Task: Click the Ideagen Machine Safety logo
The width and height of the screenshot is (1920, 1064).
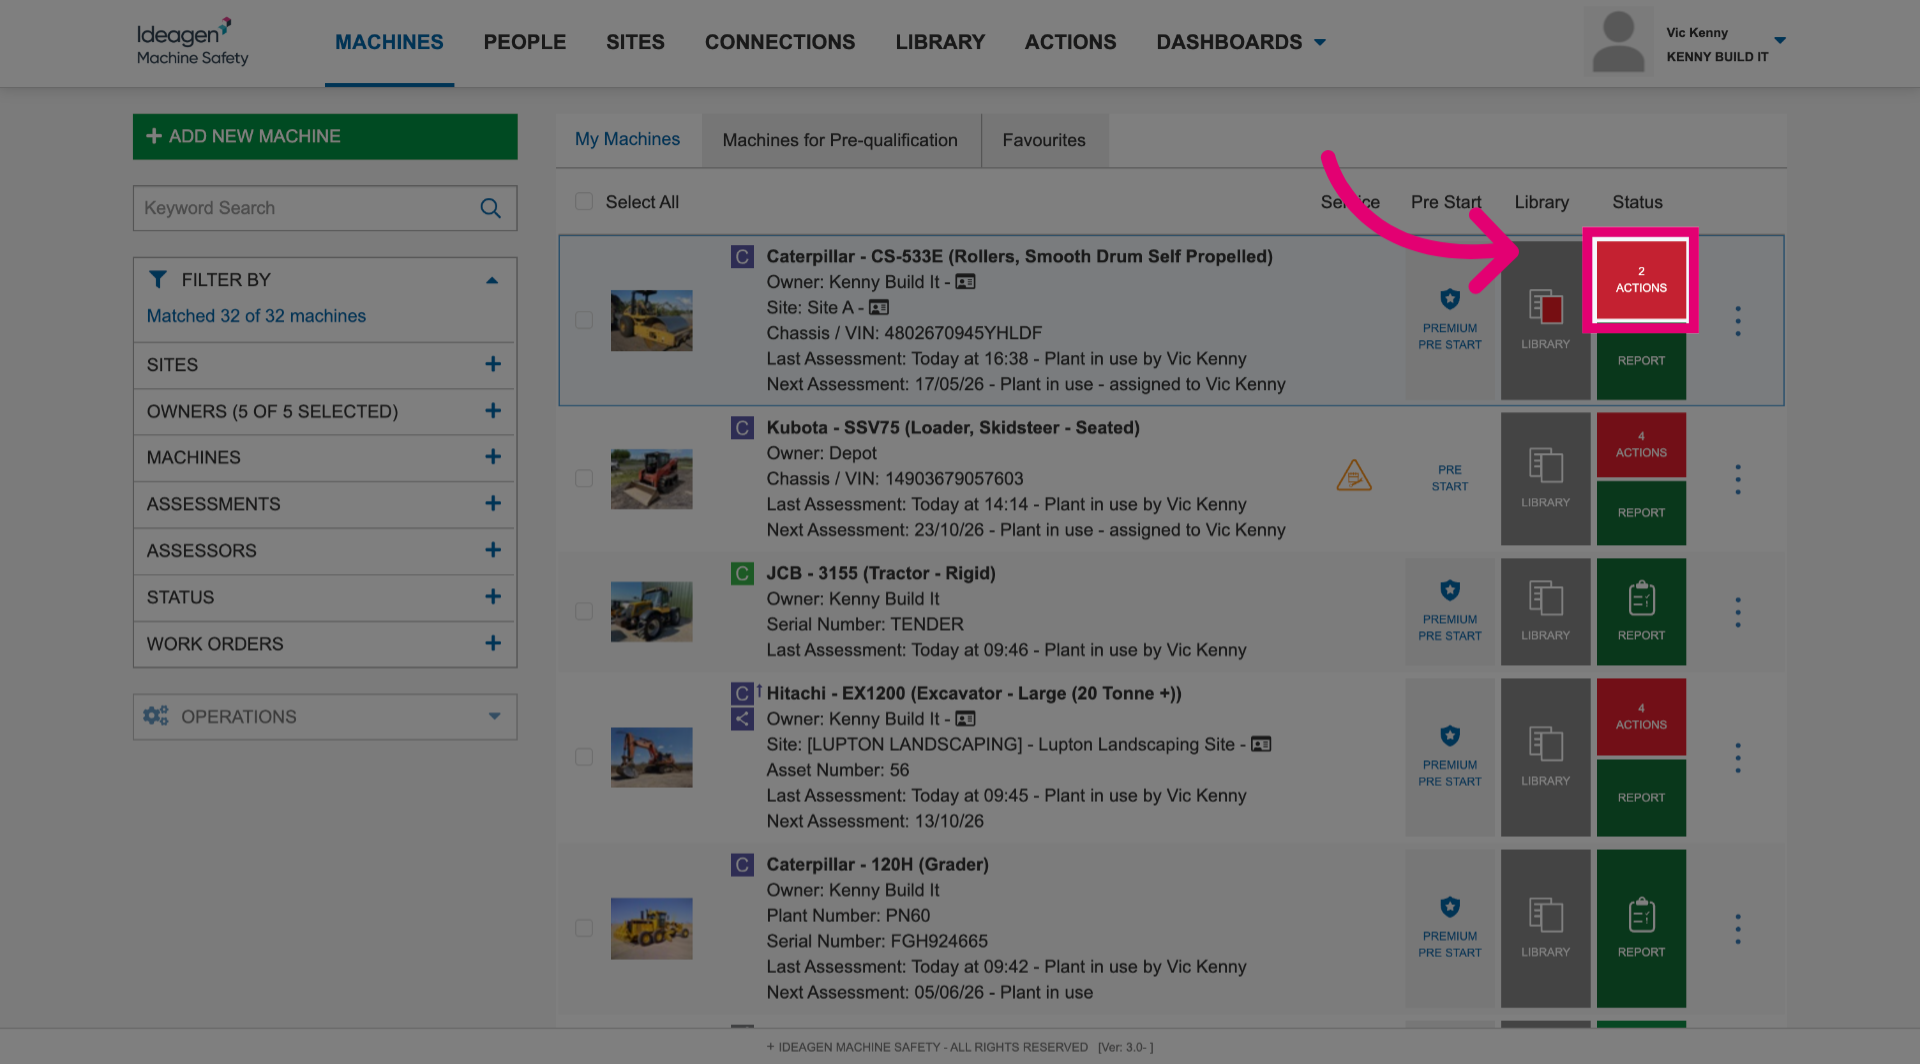Action: (192, 42)
